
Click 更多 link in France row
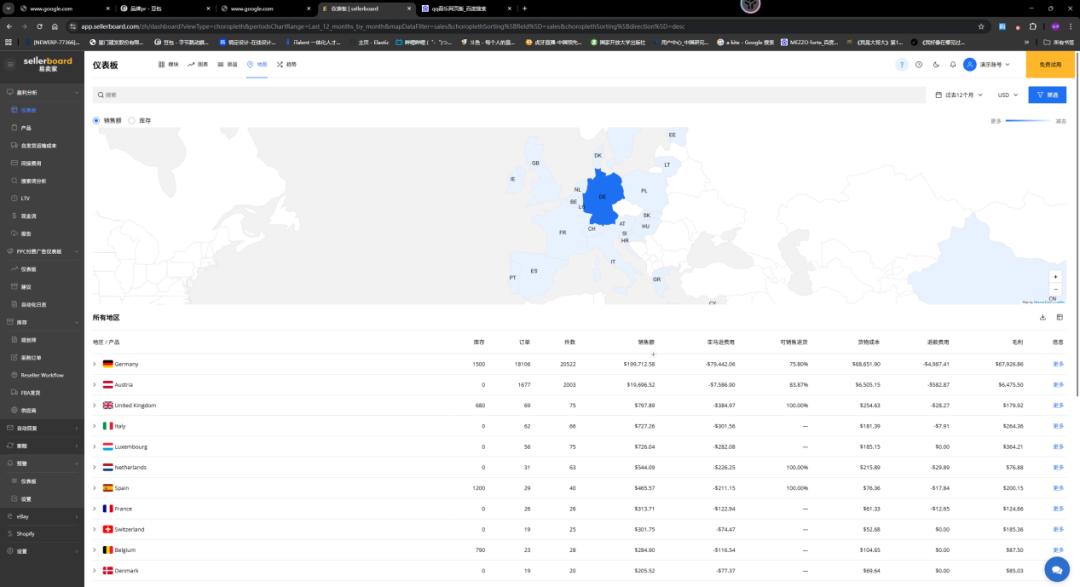pyautogui.click(x=1059, y=508)
